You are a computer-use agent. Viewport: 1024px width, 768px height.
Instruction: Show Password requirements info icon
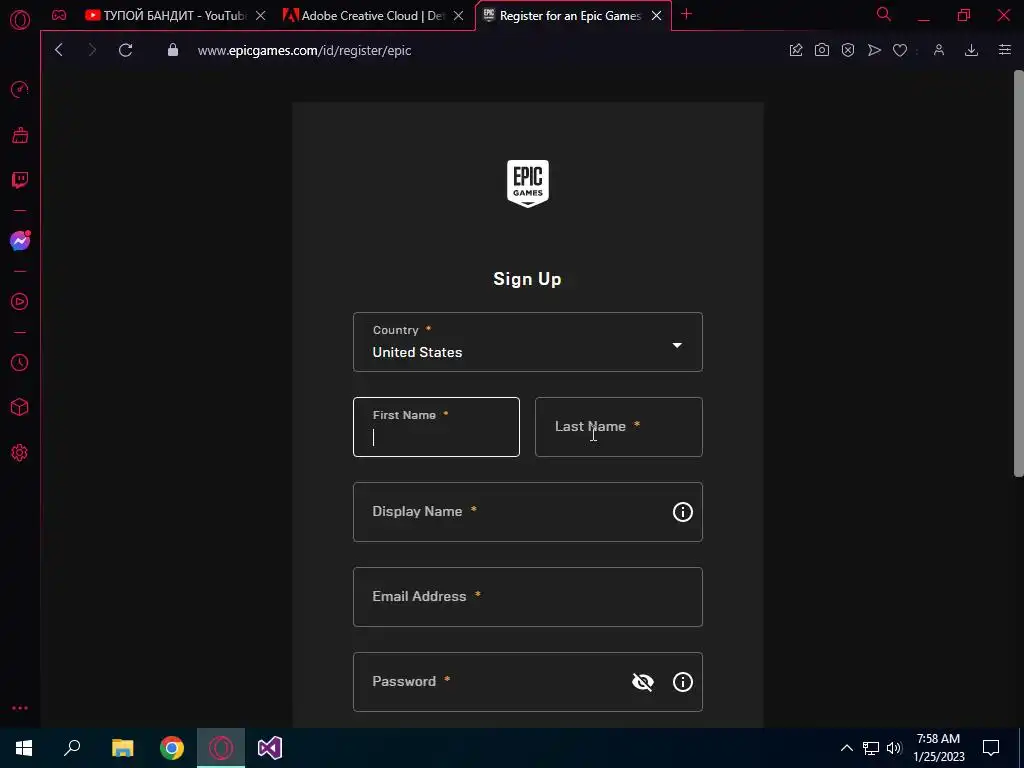click(682, 682)
